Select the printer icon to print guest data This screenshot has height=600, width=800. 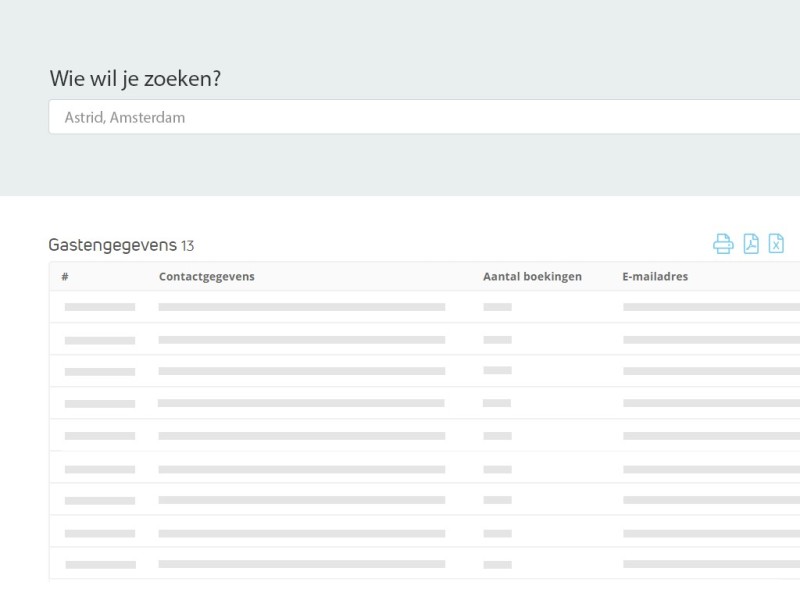tap(723, 242)
